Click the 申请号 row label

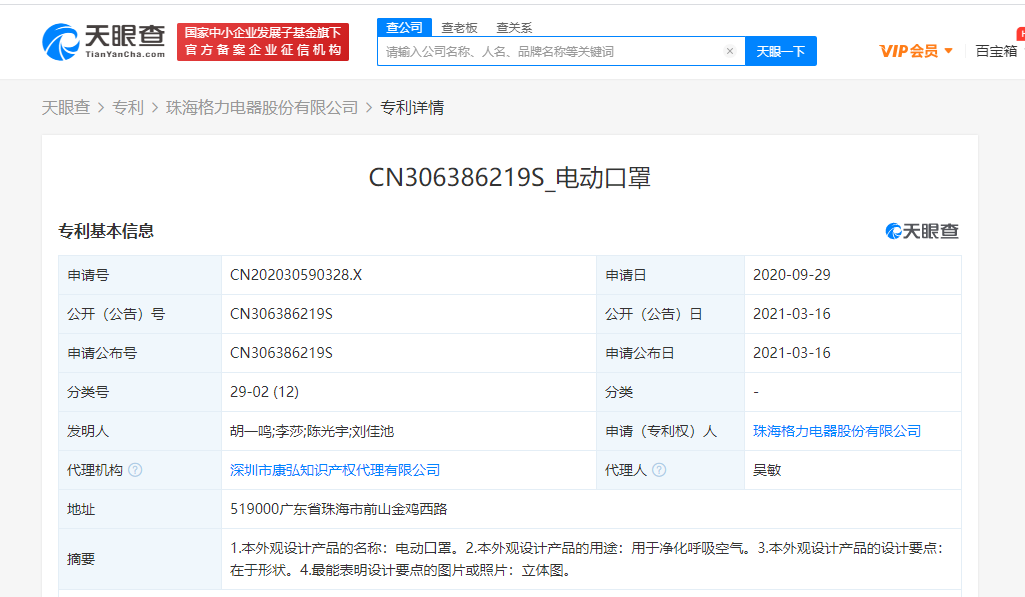[88, 275]
